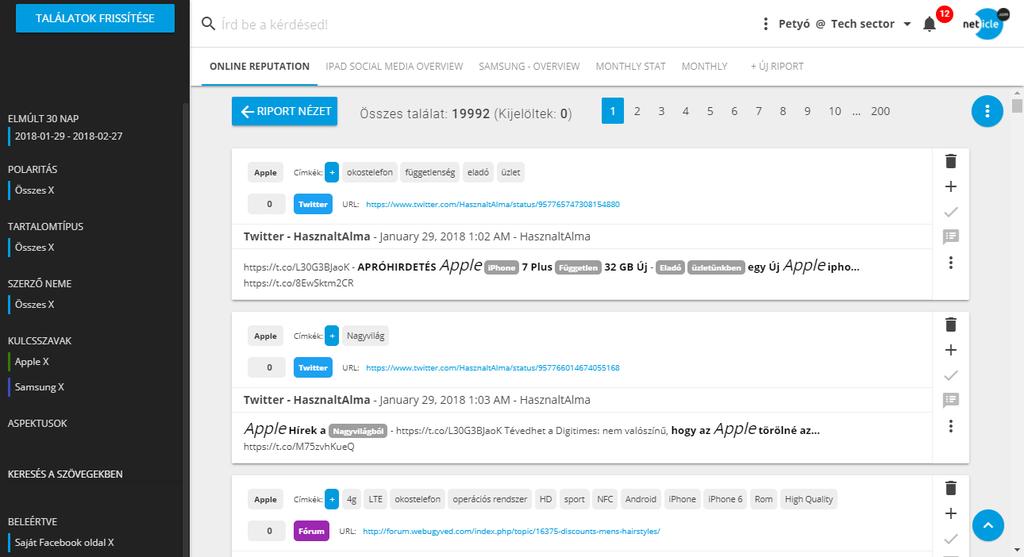Image resolution: width=1024 pixels, height=557 pixels.
Task: Remove the Tartalomtípus Összes X filter
Action: pyautogui.click(x=35, y=247)
